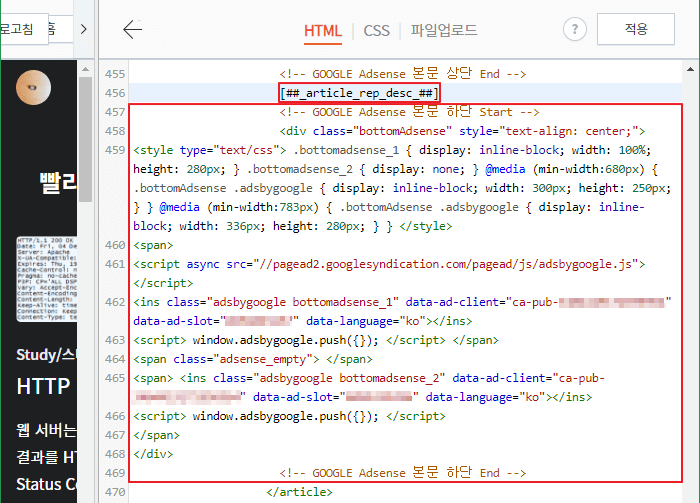Click the [##_article_rep_desc_##] code line
This screenshot has height=503, width=700.
point(359,93)
